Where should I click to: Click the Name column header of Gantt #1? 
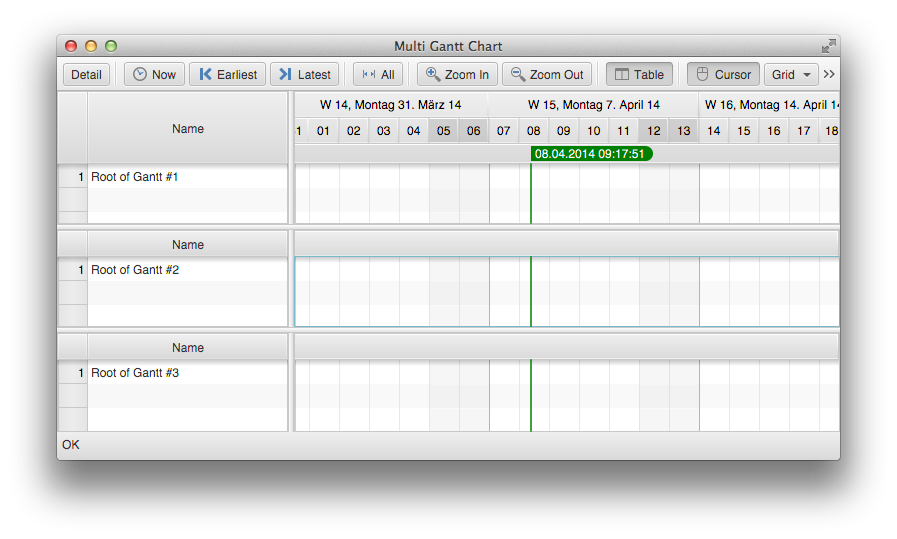click(188, 129)
